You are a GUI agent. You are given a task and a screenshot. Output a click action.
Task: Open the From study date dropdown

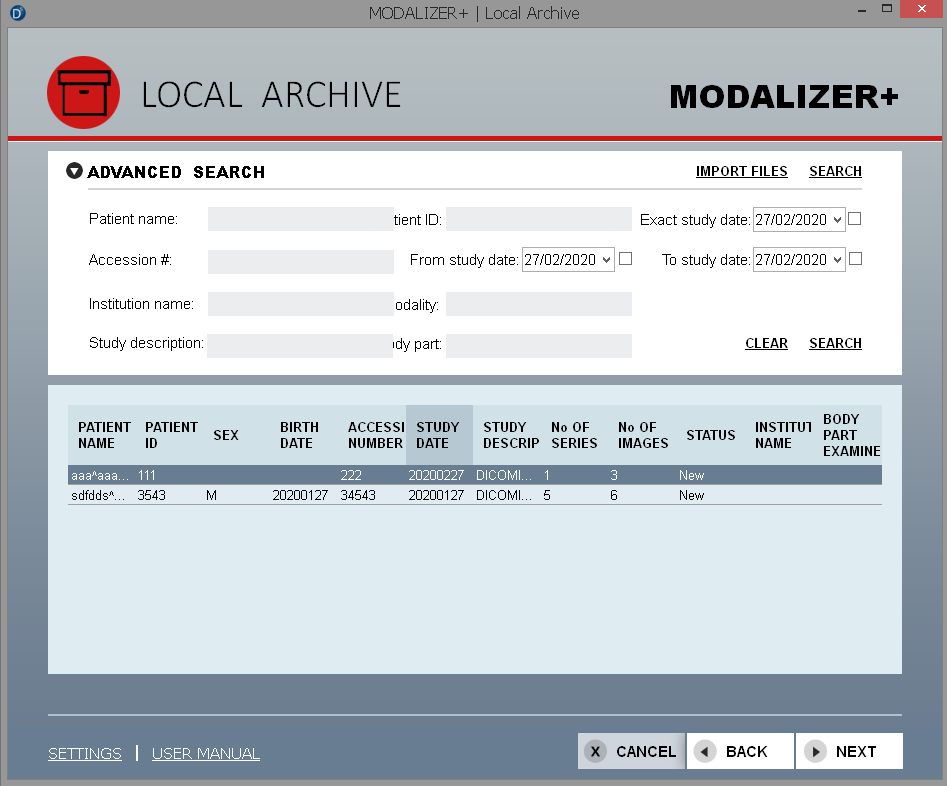tap(606, 260)
